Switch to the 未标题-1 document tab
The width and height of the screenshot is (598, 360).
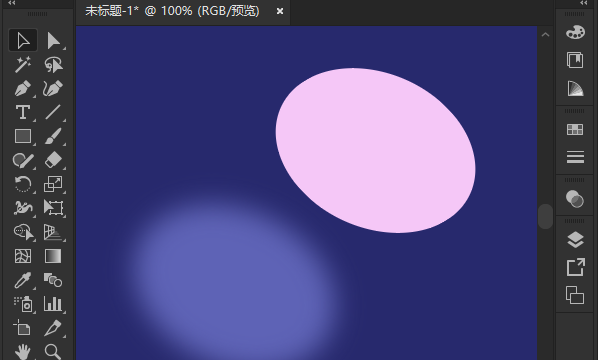click(172, 11)
